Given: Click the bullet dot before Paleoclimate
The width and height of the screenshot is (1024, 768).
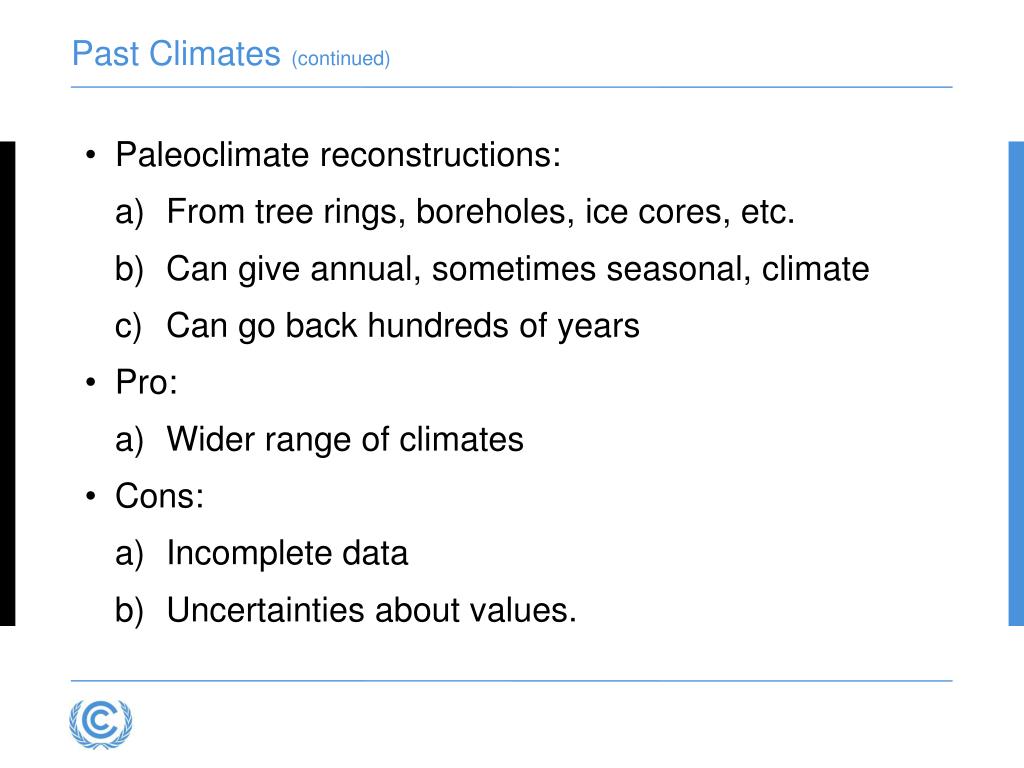Looking at the screenshot, I should click(91, 155).
